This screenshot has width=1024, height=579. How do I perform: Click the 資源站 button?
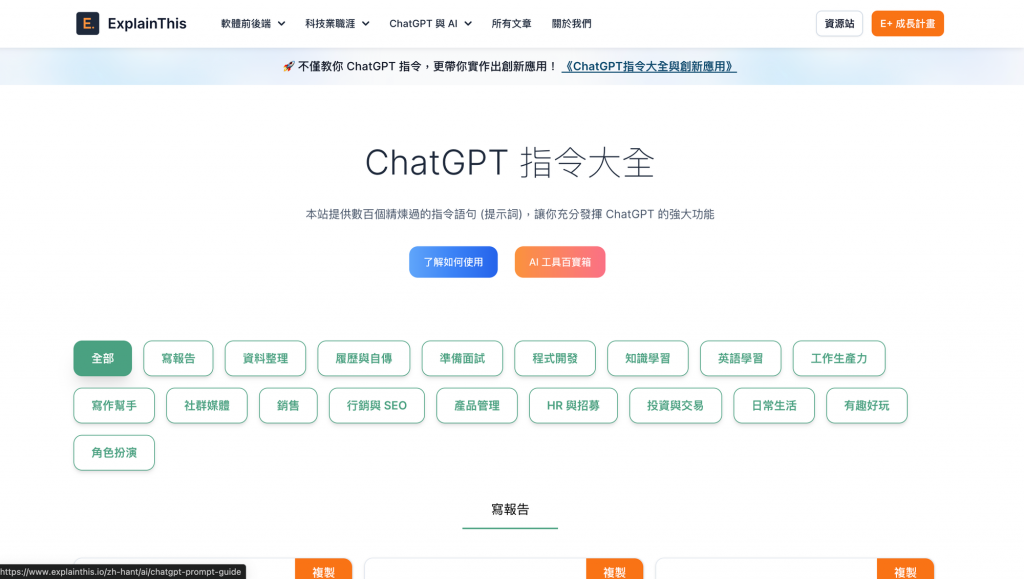839,23
